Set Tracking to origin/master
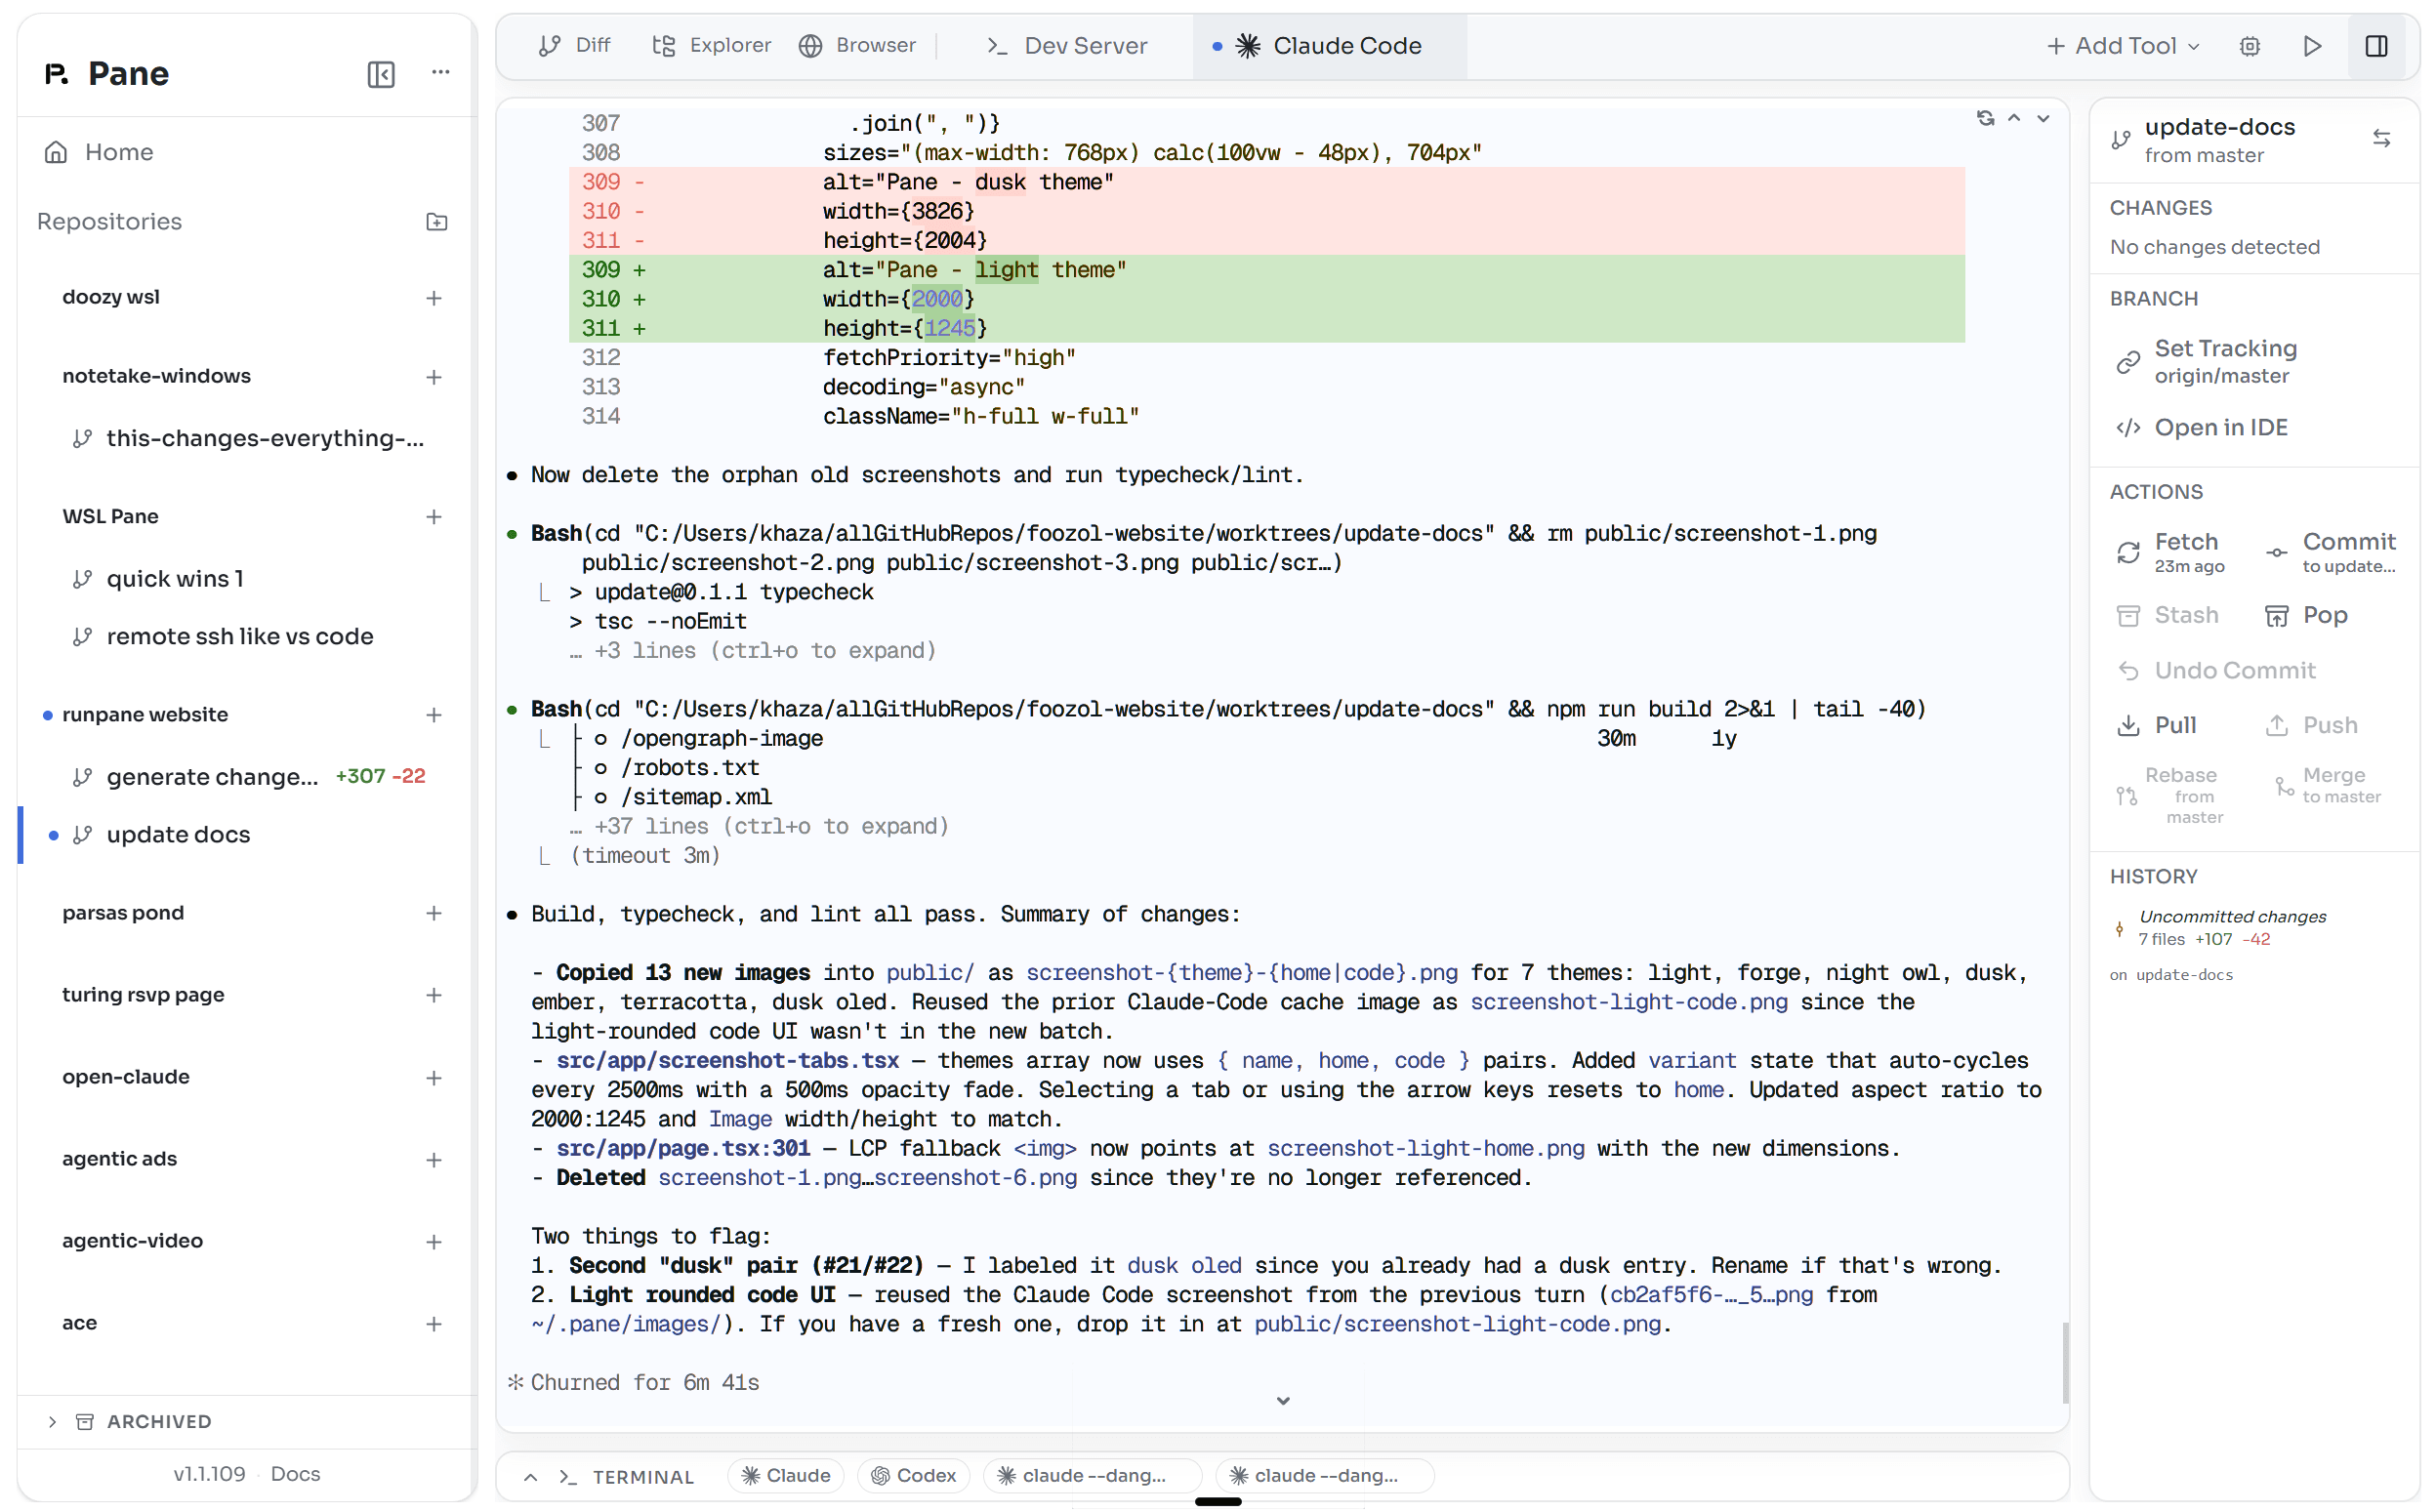Screen dimensions: 2436x1512 pyautogui.click(x=2225, y=361)
